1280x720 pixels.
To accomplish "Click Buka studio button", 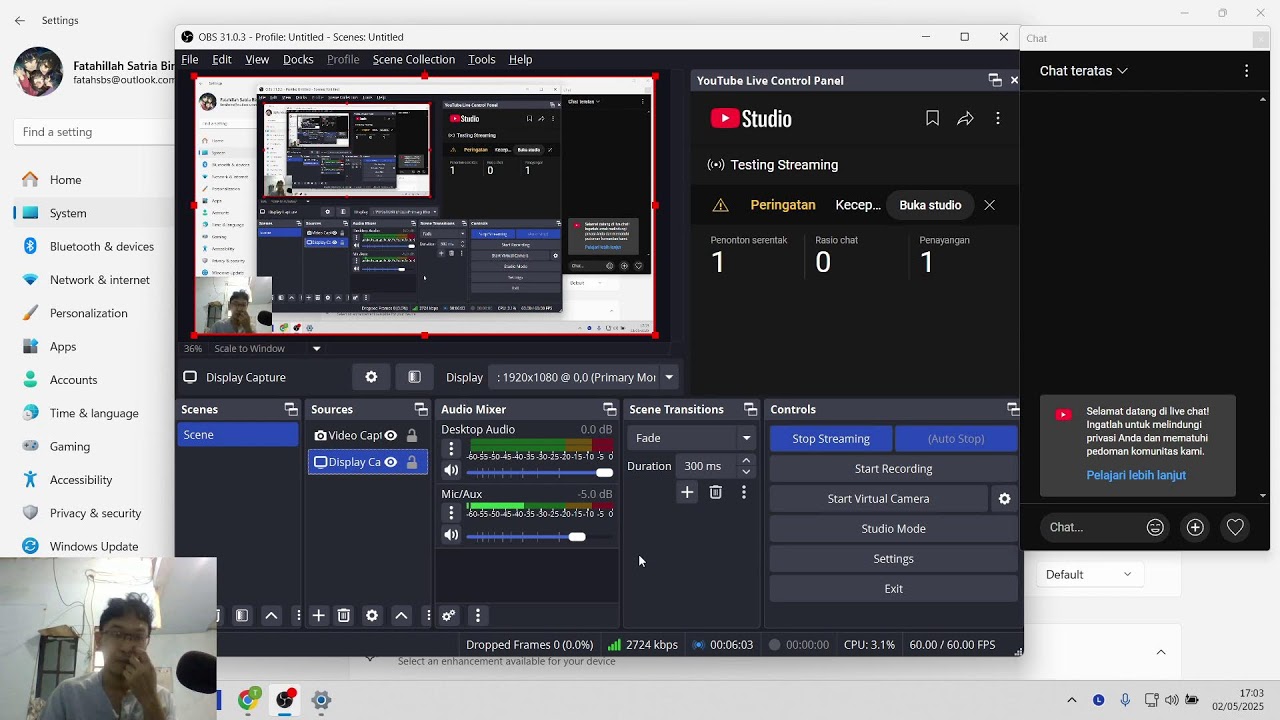I will pos(930,205).
